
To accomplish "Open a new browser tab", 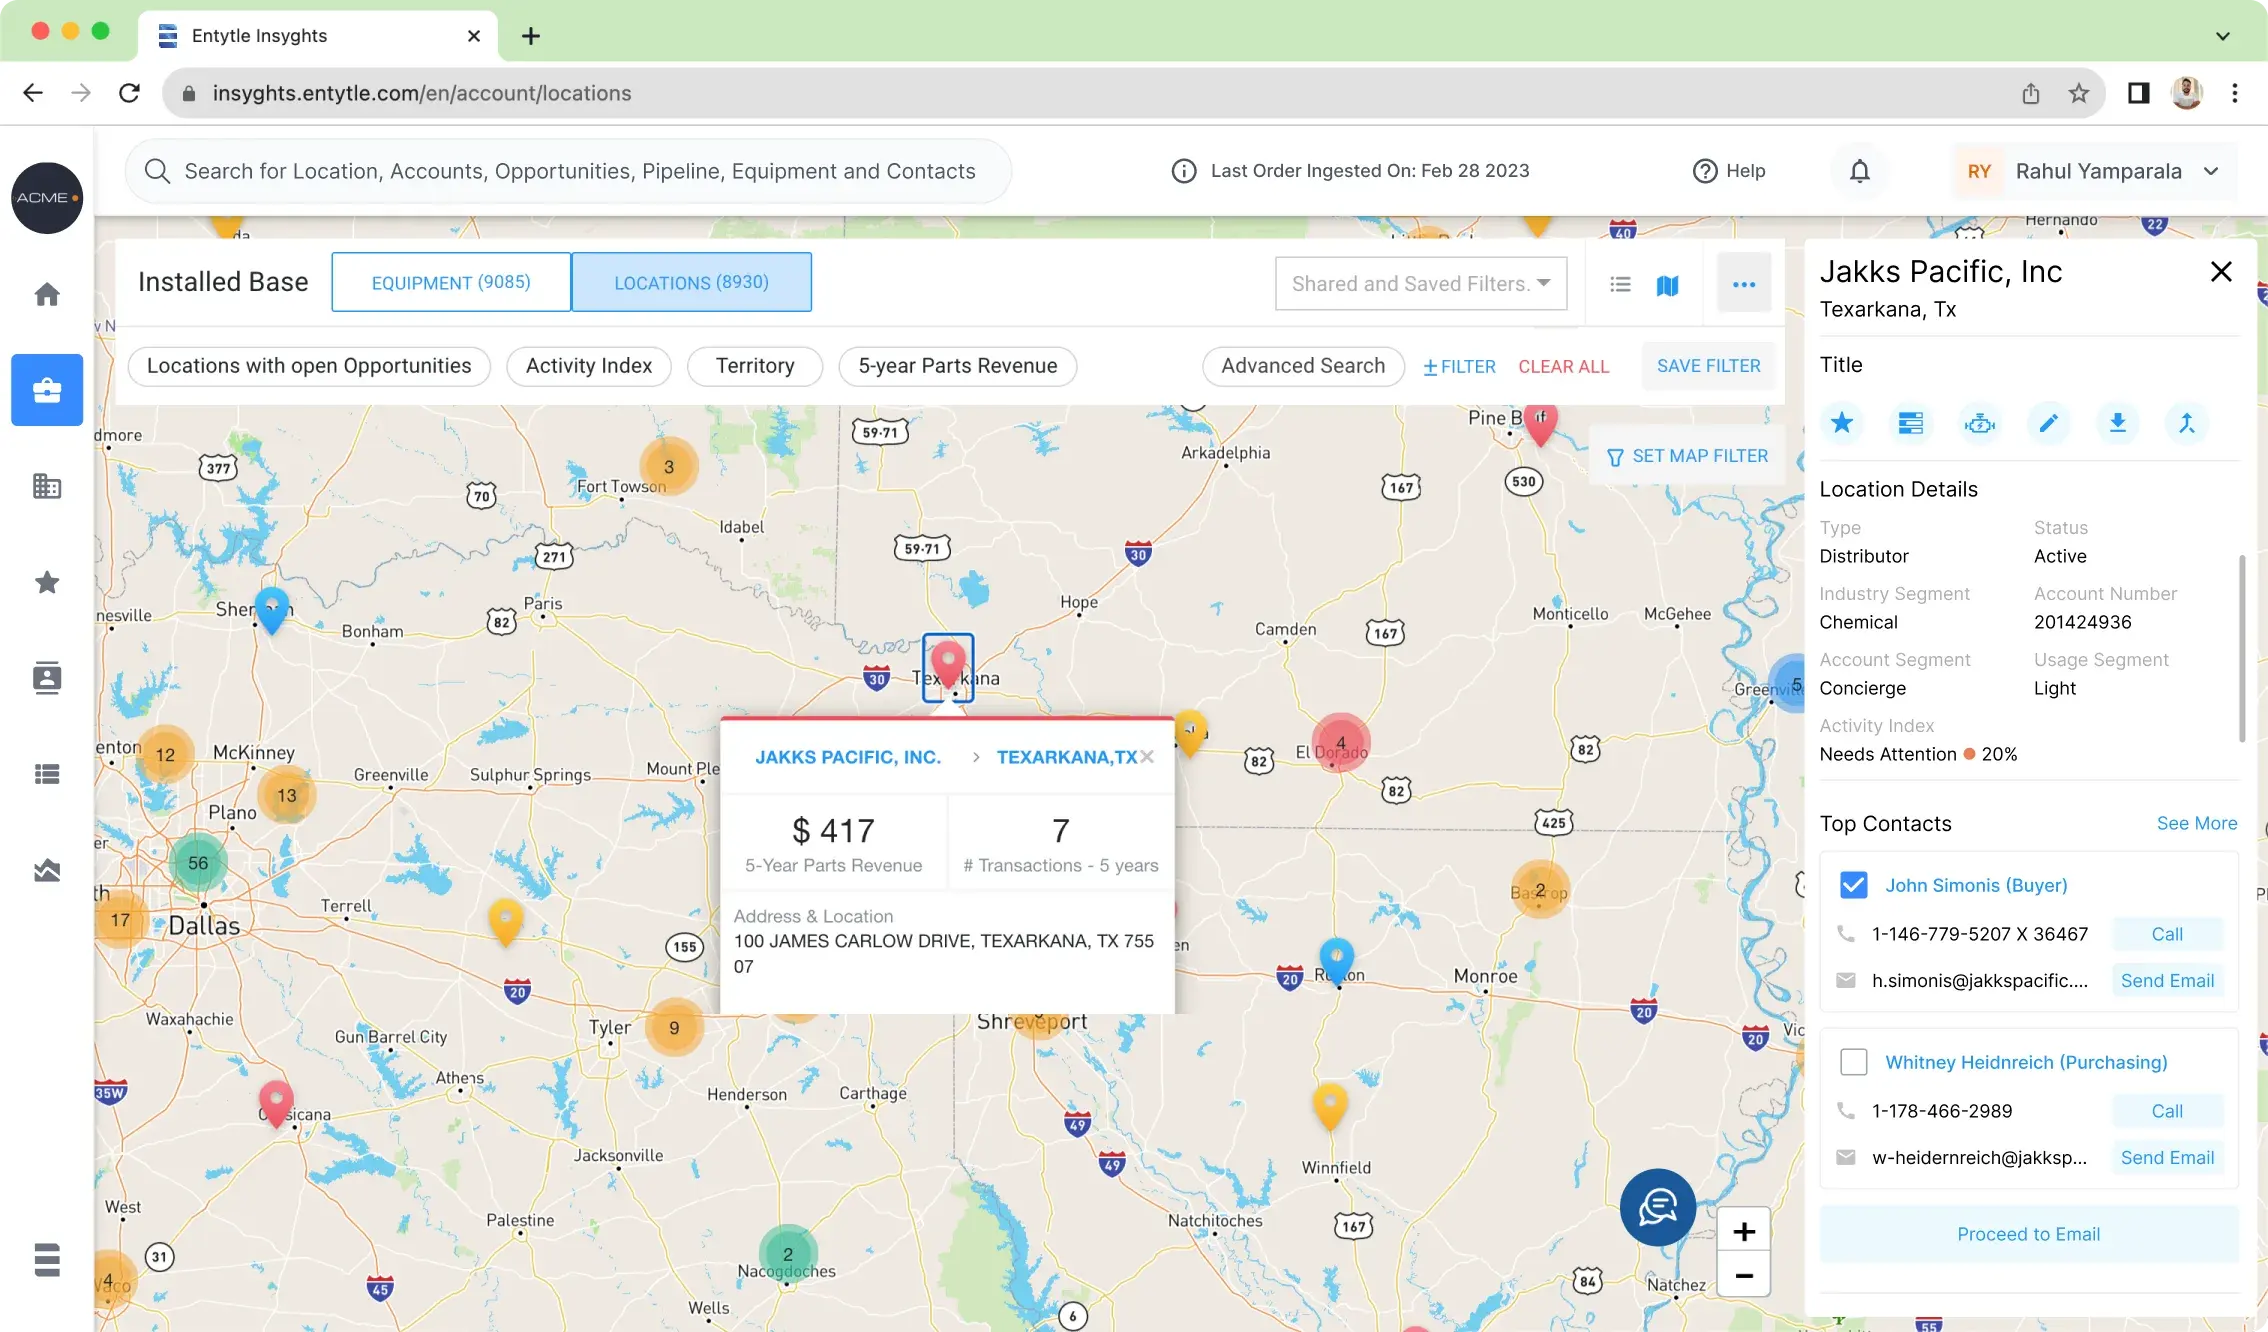I will (x=531, y=36).
